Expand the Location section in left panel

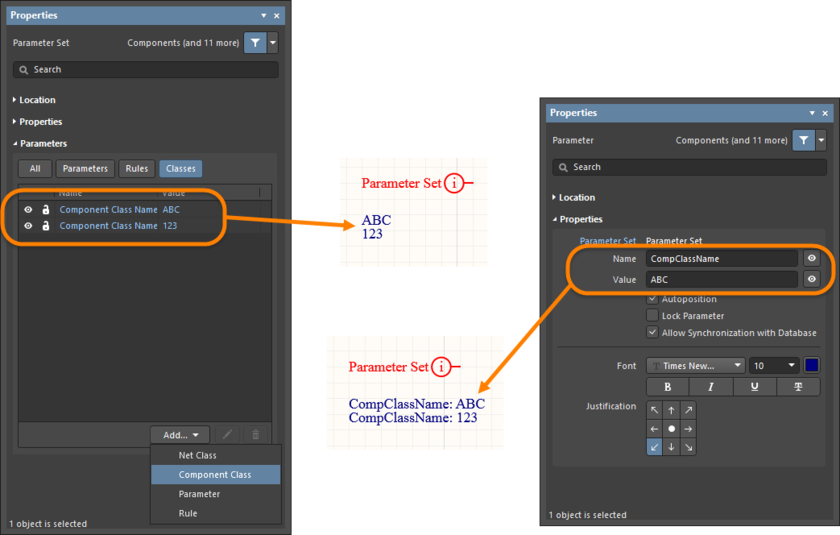[37, 100]
